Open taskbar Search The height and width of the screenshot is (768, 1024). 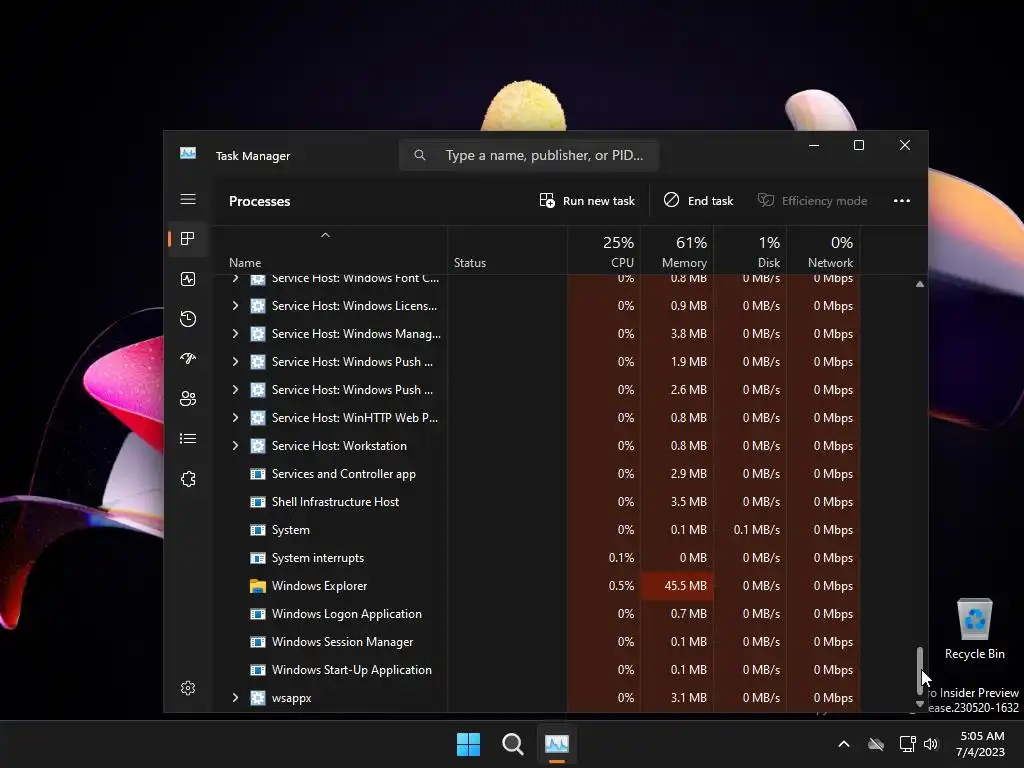click(513, 744)
